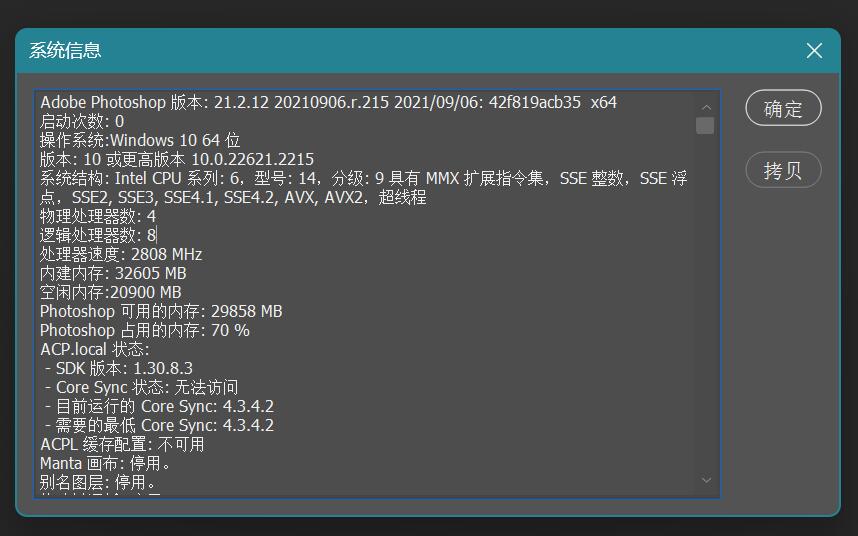Click the 目前运行的 Core Sync line
858x536 pixels.
tap(159, 406)
